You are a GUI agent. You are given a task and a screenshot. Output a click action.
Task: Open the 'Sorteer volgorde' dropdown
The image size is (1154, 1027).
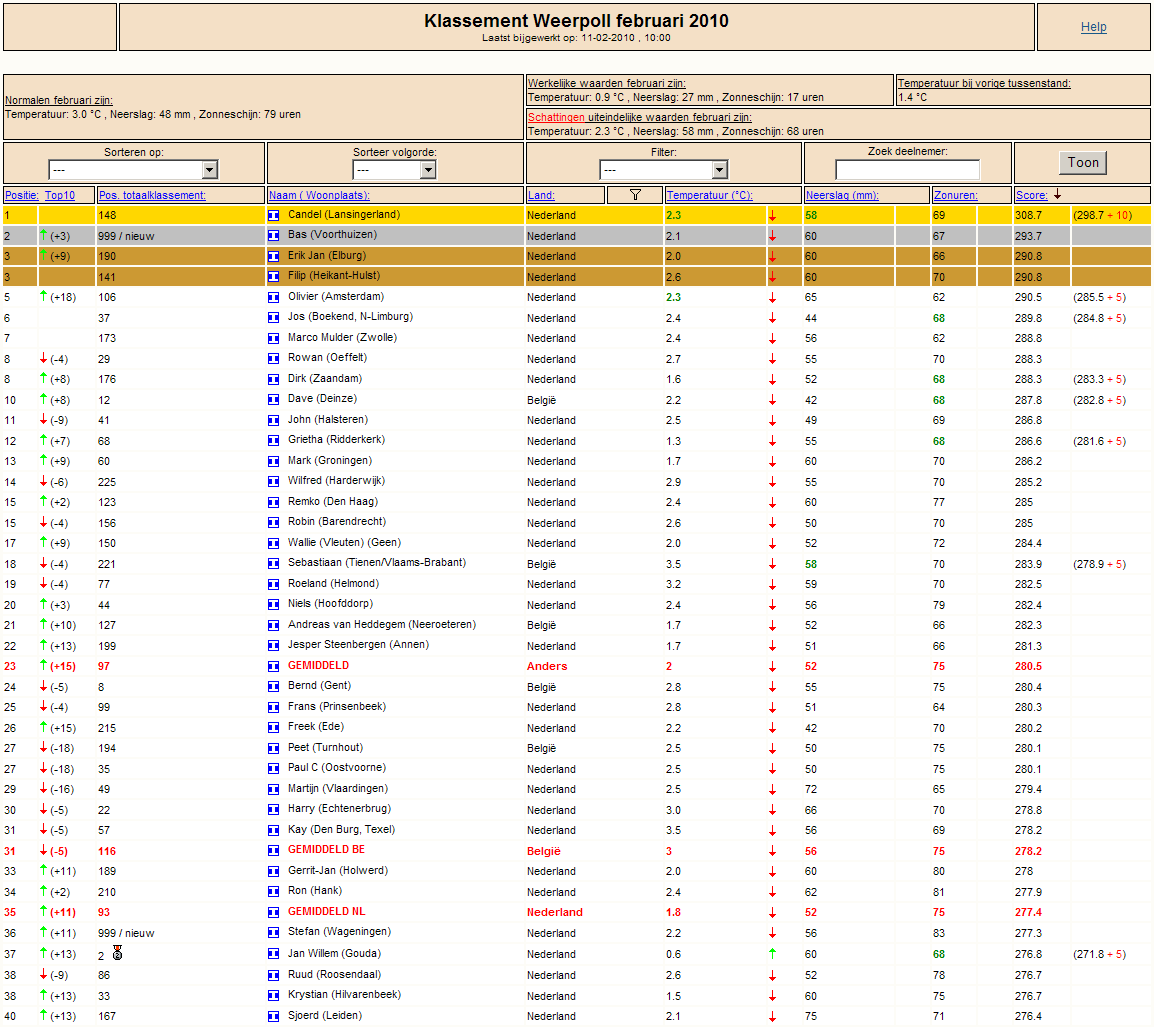[394, 170]
